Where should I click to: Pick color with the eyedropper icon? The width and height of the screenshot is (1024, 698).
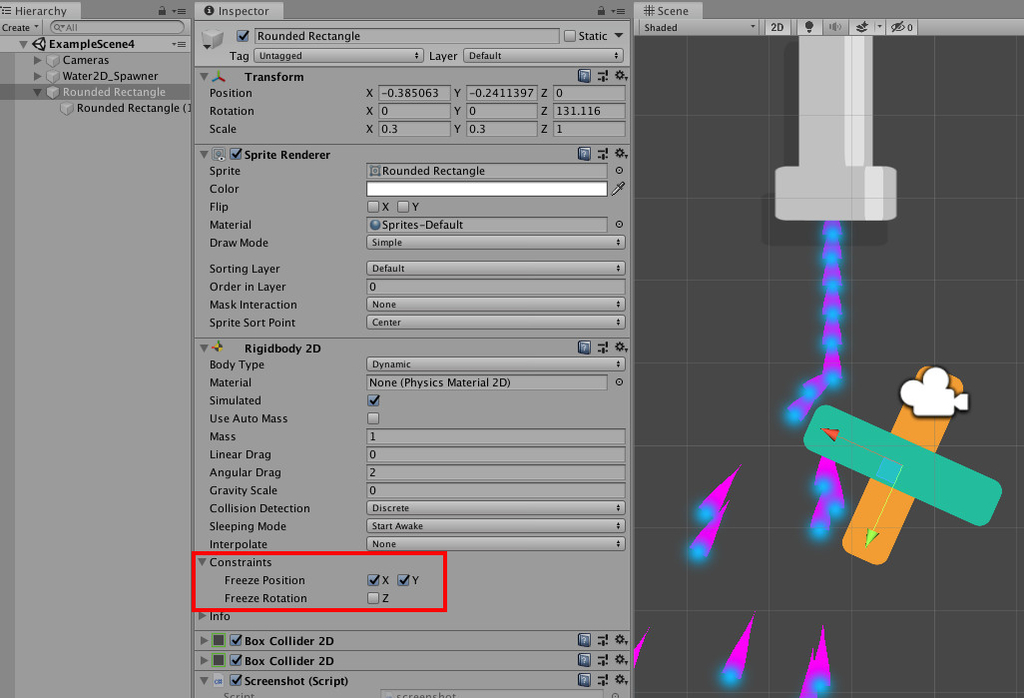click(618, 189)
